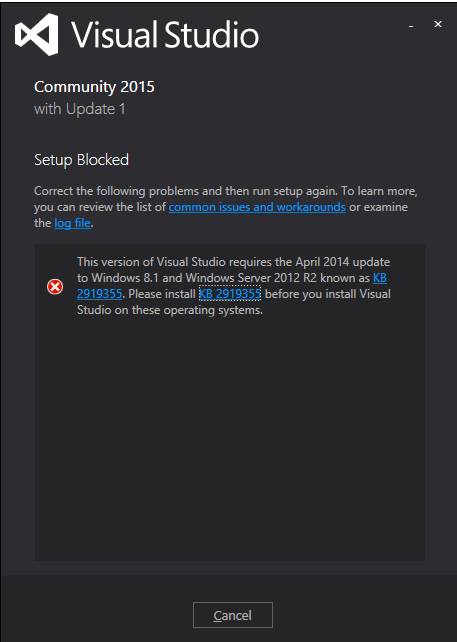The image size is (457, 642).
Task: Open the KB 2919355 link after 'Please install'
Action: 230,294
